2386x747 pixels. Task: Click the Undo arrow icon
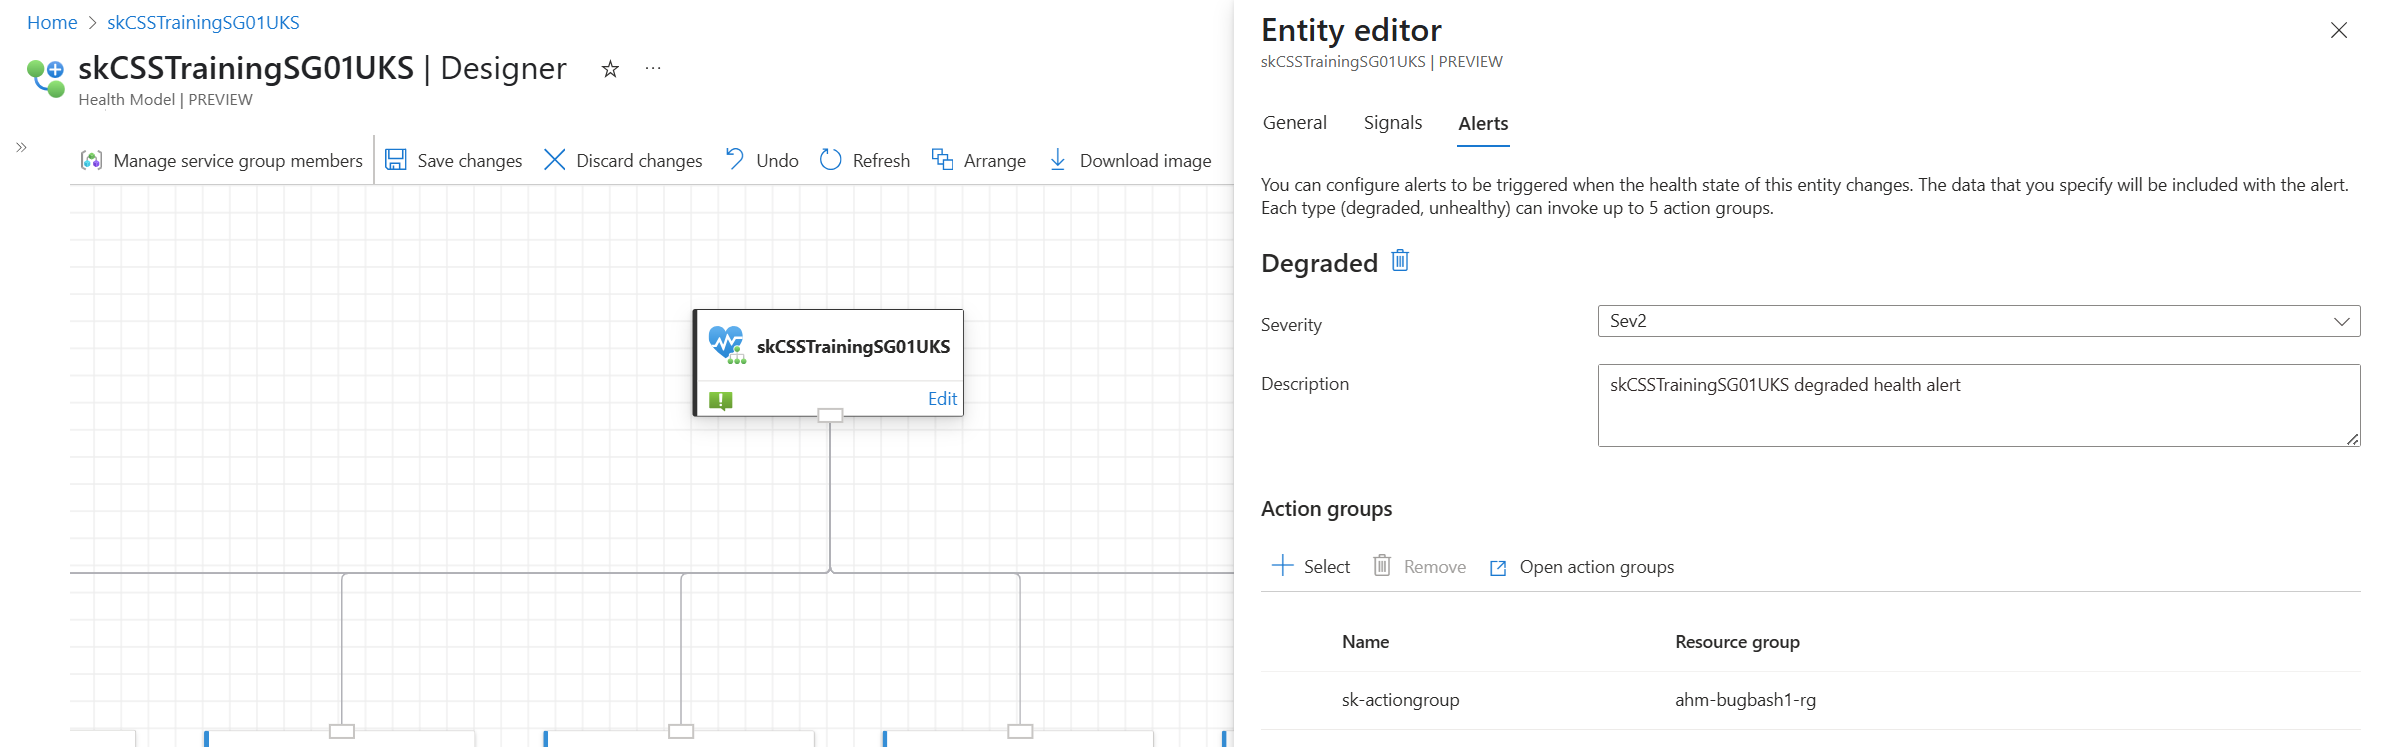click(735, 160)
